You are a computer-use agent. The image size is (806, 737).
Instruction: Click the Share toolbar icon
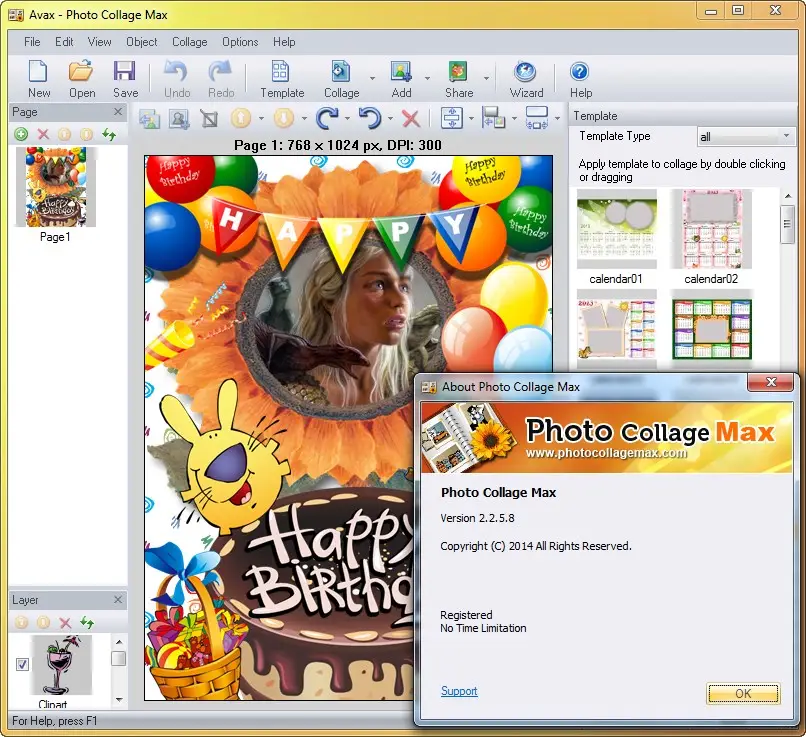coord(459,79)
